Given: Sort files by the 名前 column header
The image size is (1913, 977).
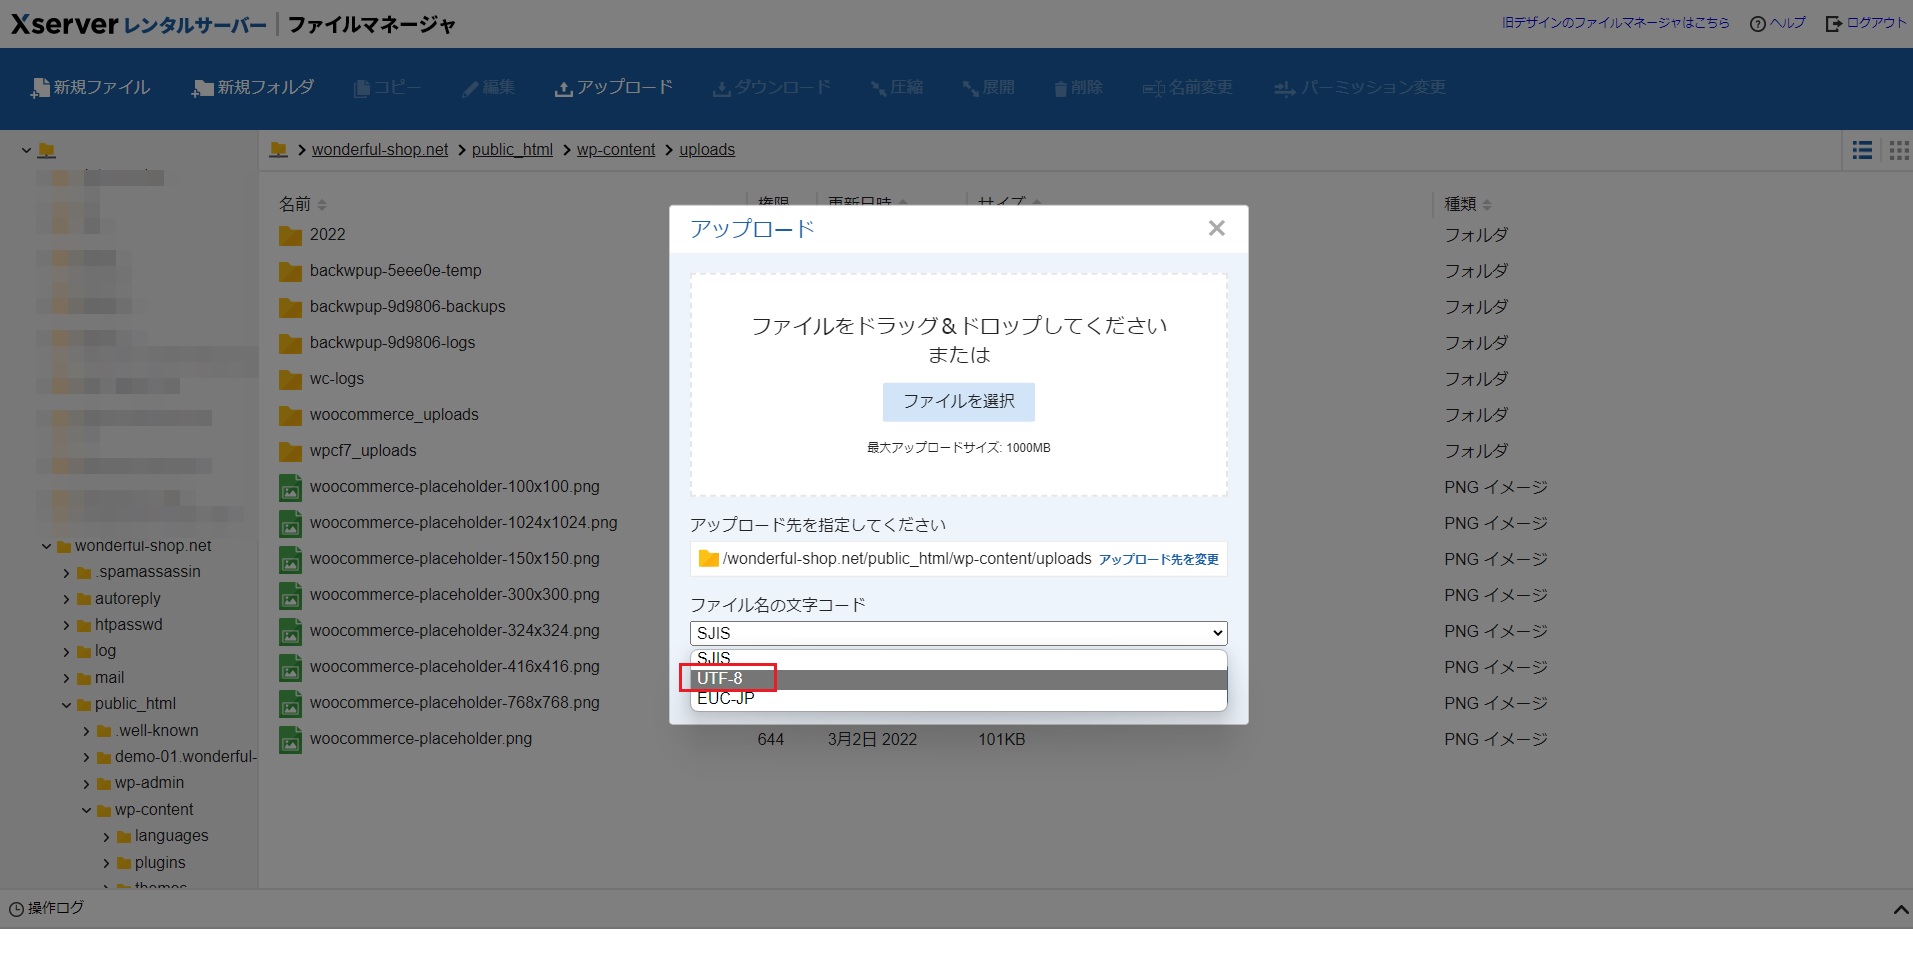Looking at the screenshot, I should click(295, 204).
